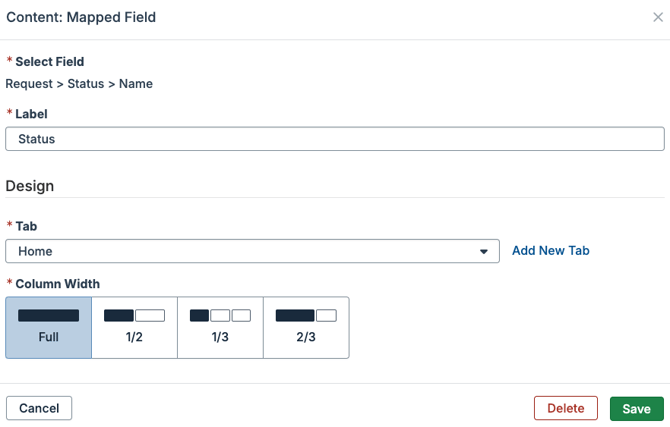Image resolution: width=670 pixels, height=427 pixels.
Task: Click the Add New Tab link
Action: coord(550,251)
